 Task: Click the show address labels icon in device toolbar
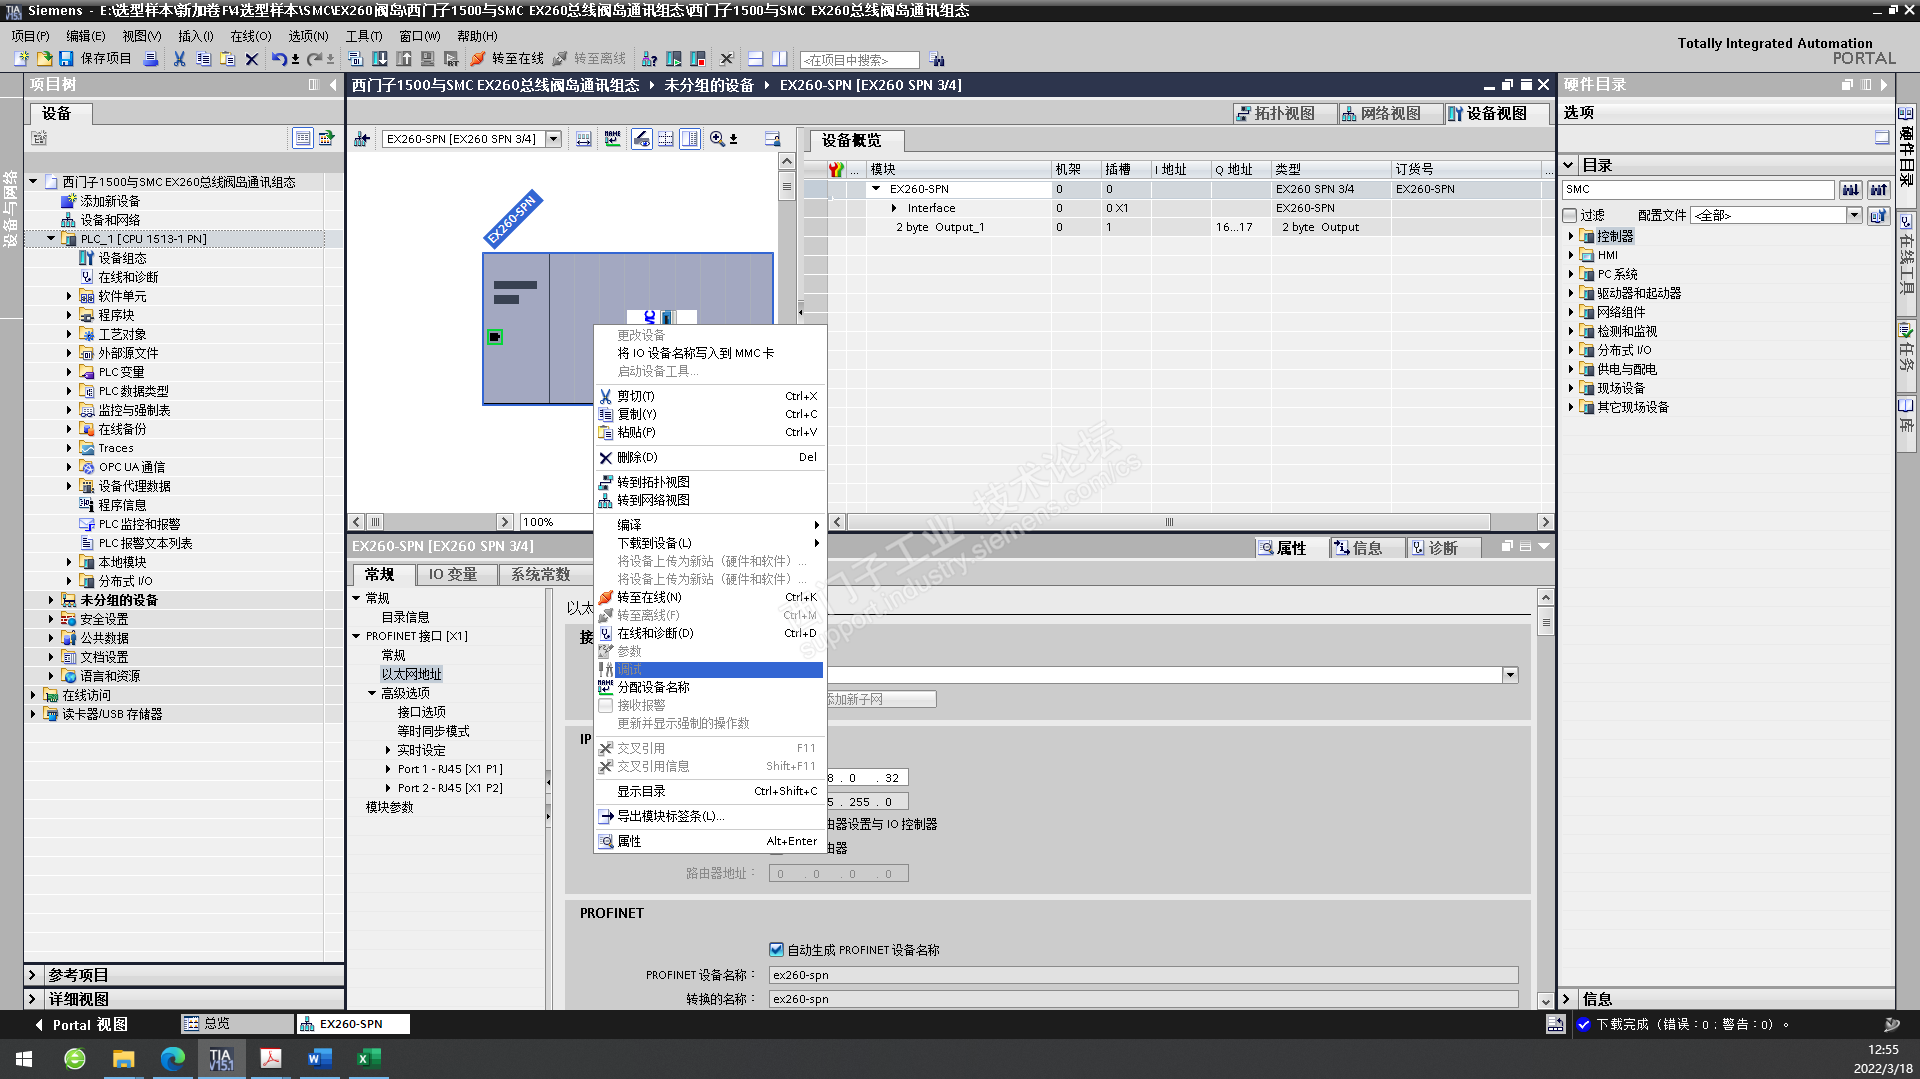[x=642, y=139]
